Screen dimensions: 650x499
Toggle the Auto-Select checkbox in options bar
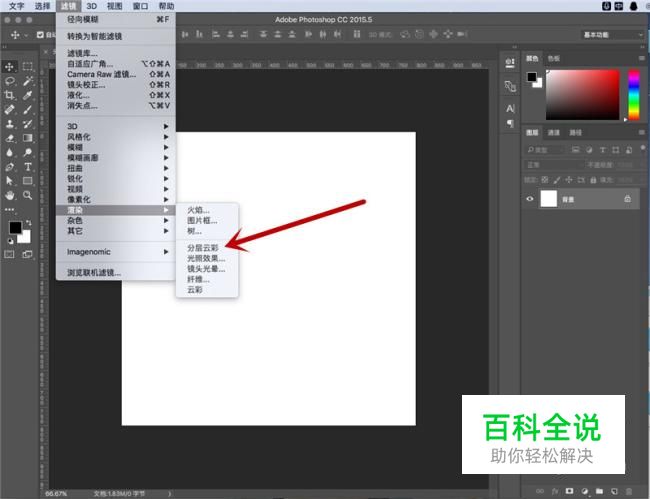click(x=40, y=35)
